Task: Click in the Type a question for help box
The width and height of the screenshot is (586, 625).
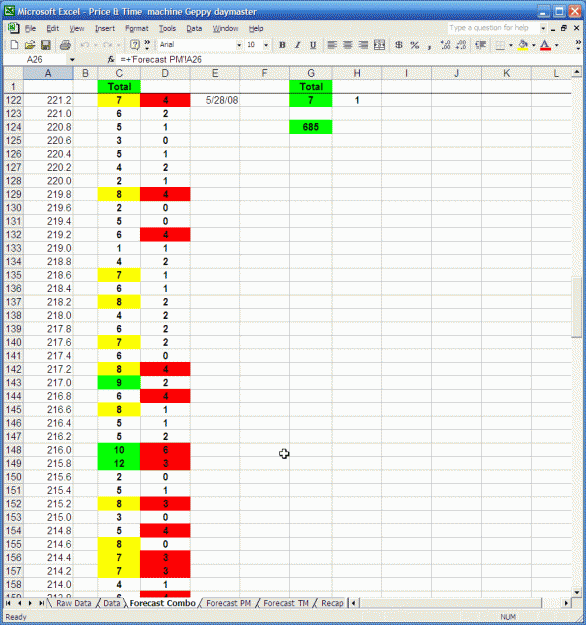Action: 492,28
